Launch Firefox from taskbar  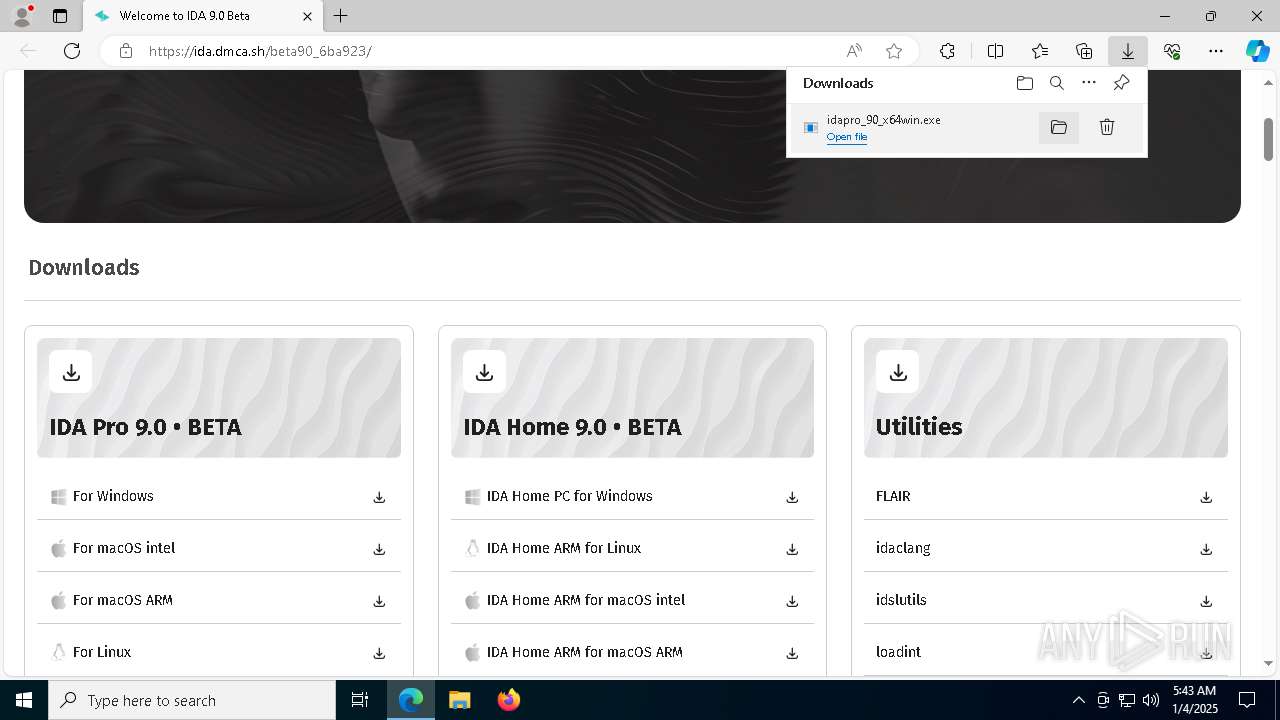(x=508, y=700)
